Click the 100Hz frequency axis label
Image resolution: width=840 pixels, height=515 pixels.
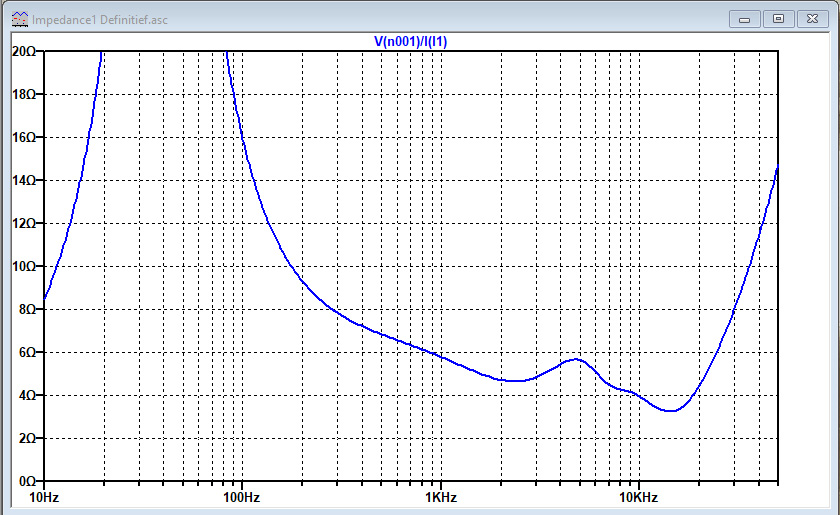[242, 497]
